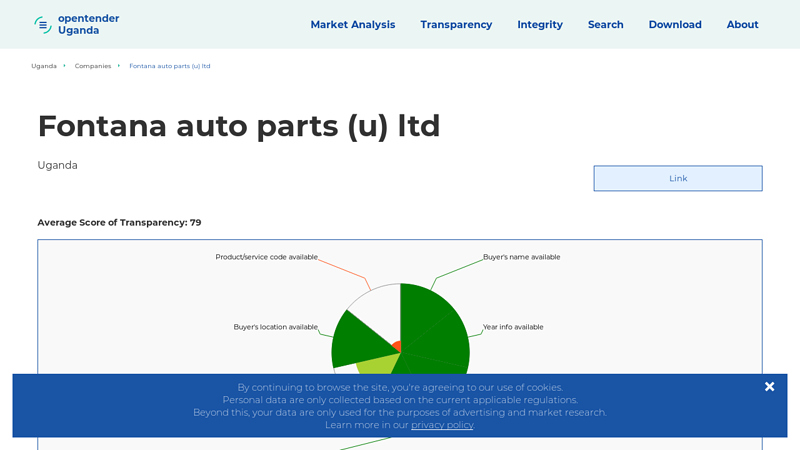Go to the Integrity section
Image resolution: width=800 pixels, height=450 pixels.
pos(540,24)
